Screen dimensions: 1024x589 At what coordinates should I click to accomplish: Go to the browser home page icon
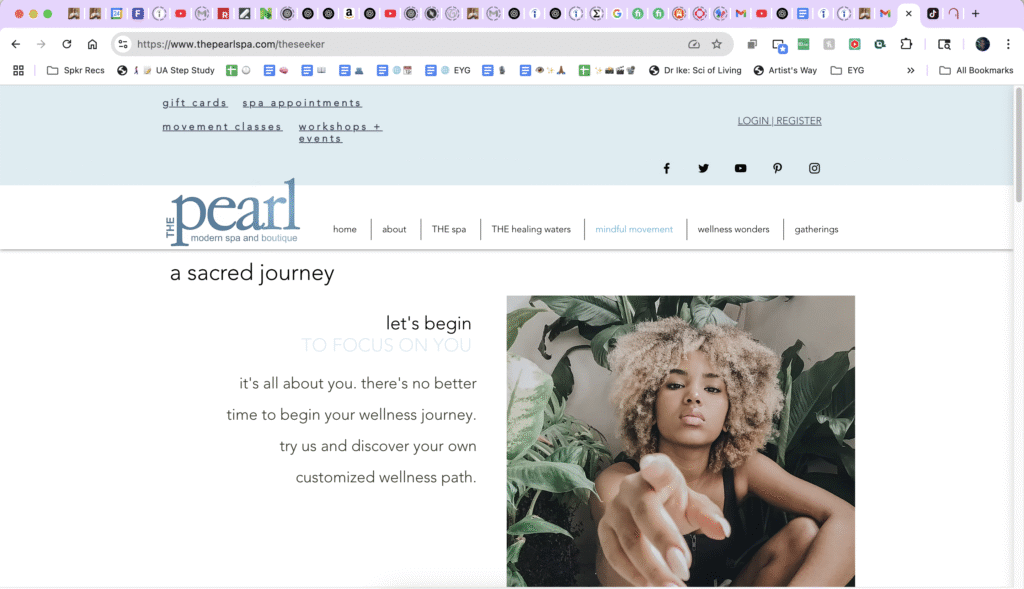coord(92,44)
